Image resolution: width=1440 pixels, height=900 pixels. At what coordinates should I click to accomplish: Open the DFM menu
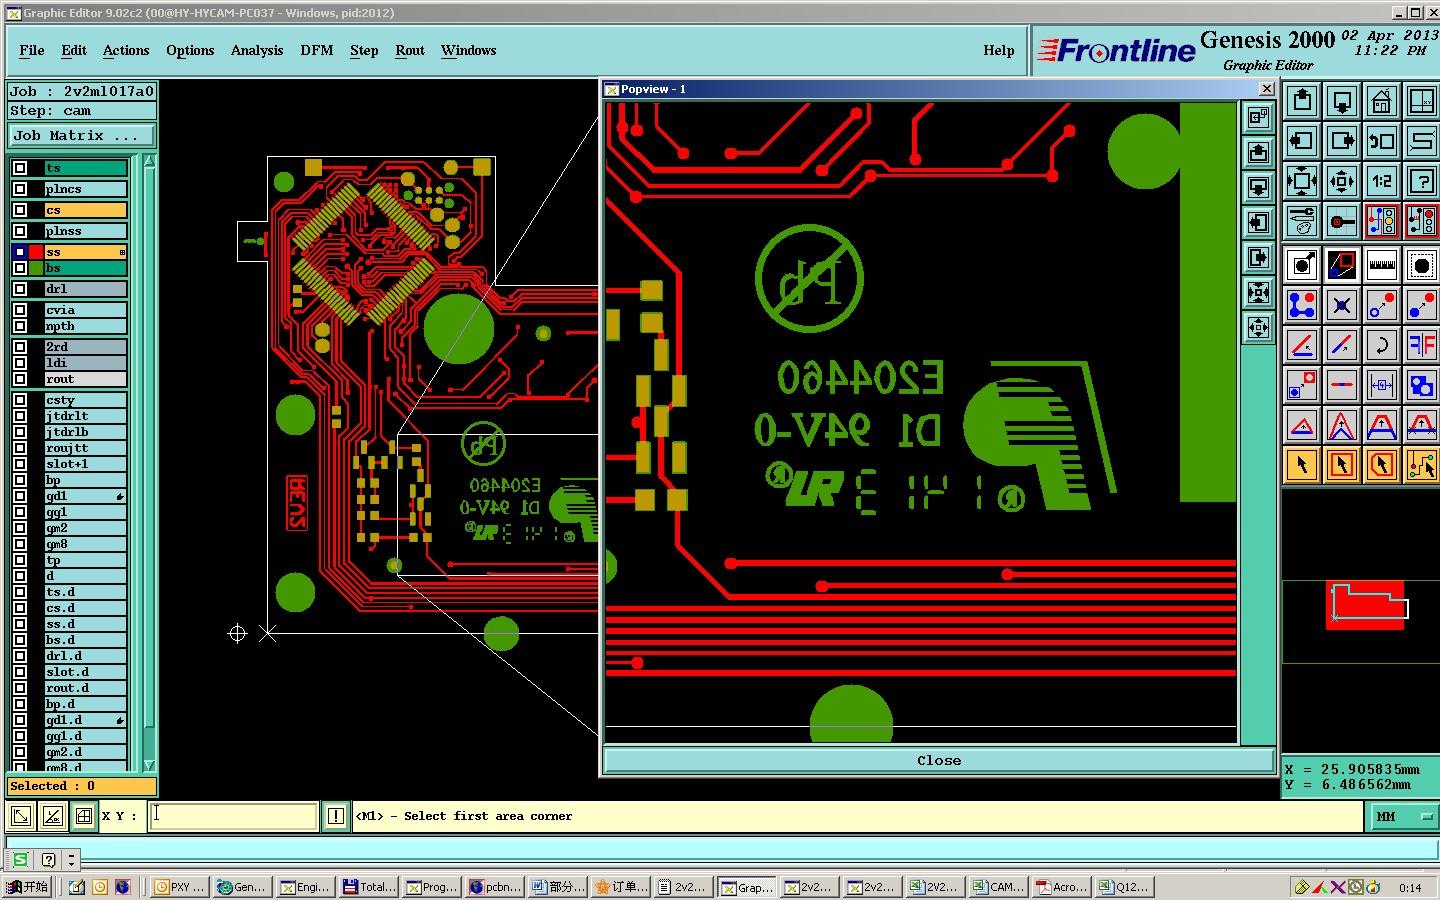pos(317,50)
